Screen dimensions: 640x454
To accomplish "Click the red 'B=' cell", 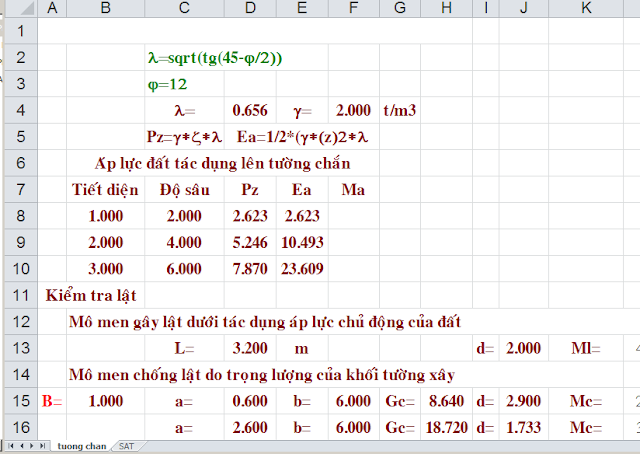I will (51, 401).
